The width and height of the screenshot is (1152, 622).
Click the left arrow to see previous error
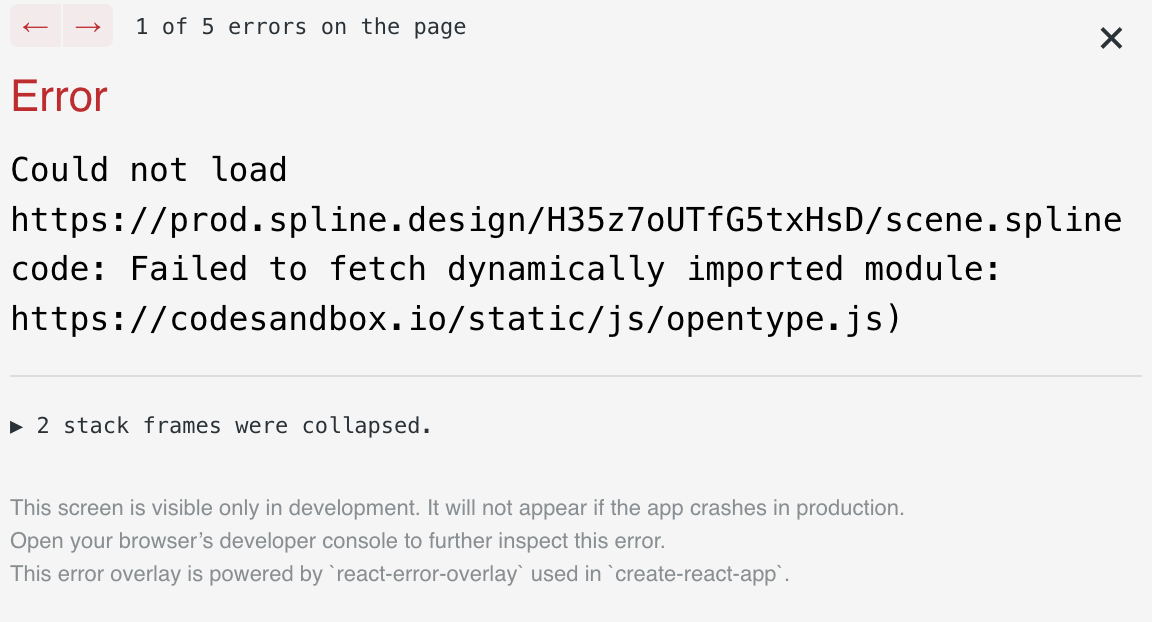point(35,25)
